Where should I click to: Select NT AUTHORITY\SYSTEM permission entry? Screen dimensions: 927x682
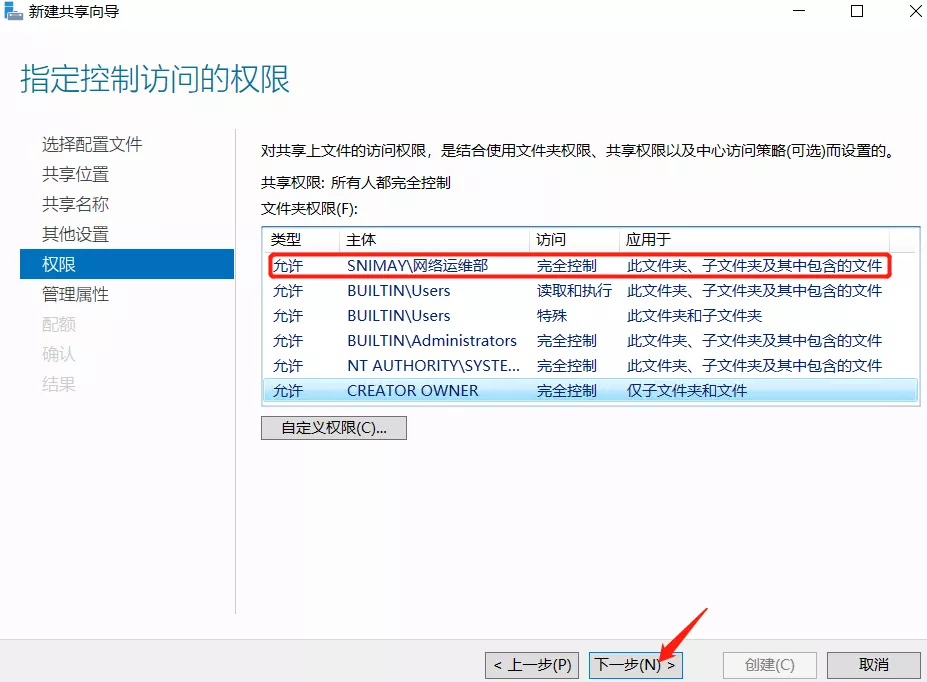pyautogui.click(x=433, y=366)
